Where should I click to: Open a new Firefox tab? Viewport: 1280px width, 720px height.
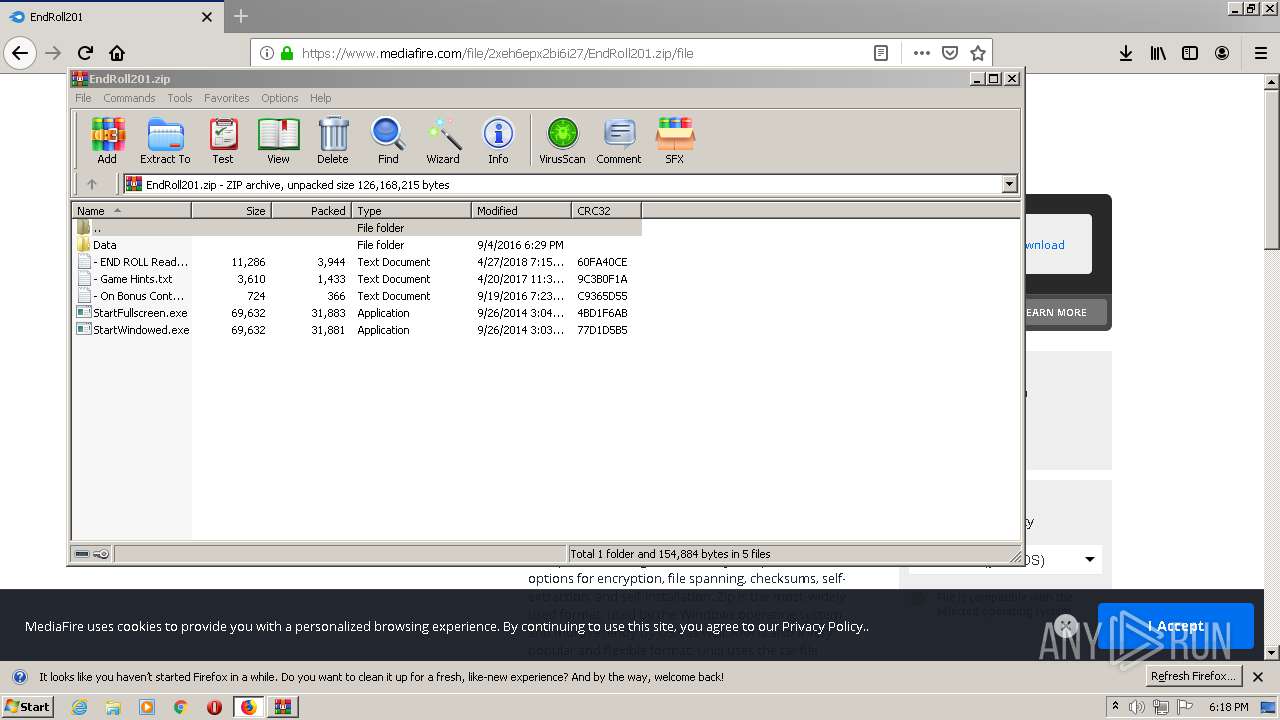240,16
